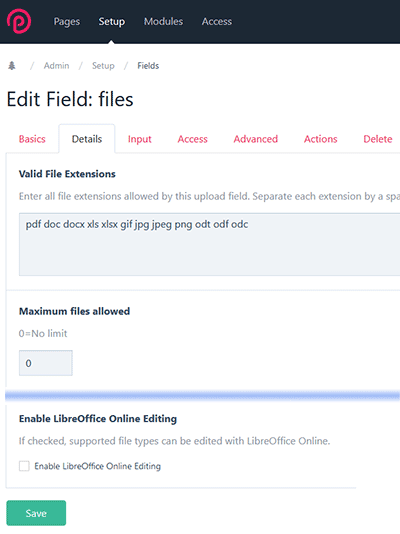Screen dimensions: 400x534
Task: Open the Delete tab
Action: 378,139
